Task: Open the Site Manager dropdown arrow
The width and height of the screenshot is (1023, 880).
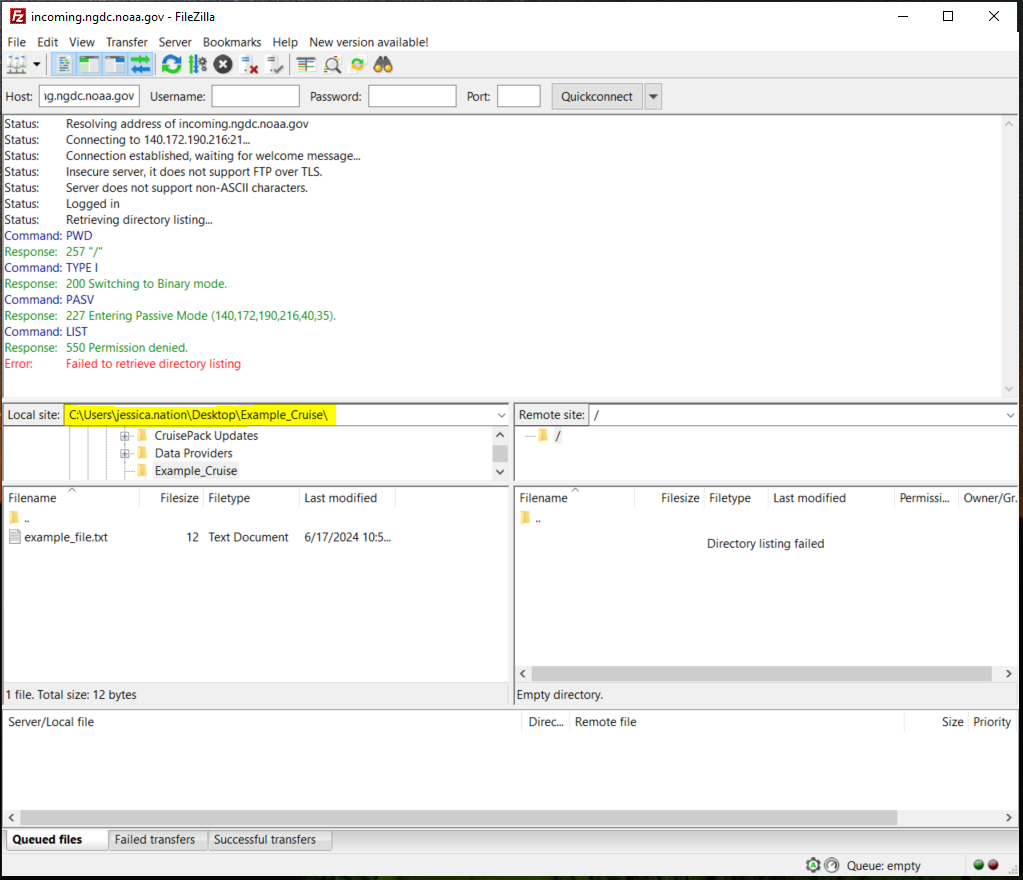Action: point(37,65)
